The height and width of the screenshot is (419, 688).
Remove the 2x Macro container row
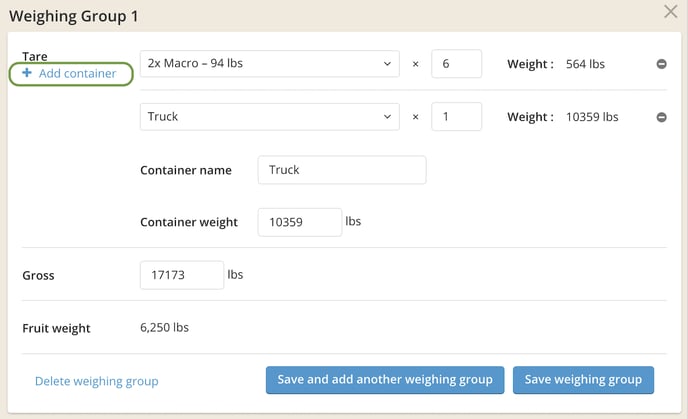pyautogui.click(x=661, y=64)
